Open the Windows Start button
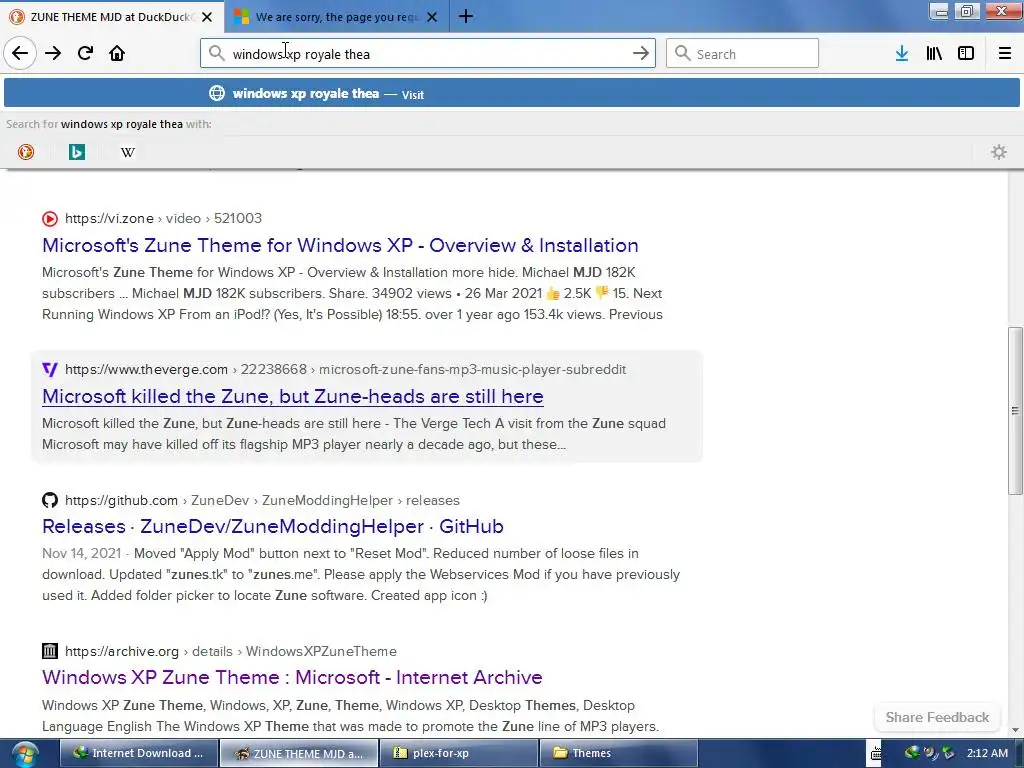The image size is (1024, 768). point(25,754)
